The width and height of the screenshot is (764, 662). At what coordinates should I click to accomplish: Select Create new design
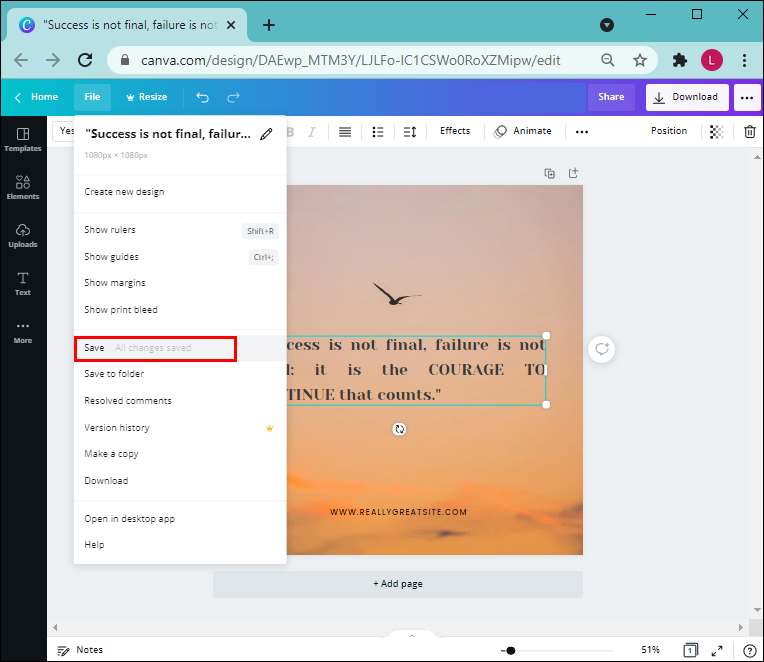tap(180, 192)
